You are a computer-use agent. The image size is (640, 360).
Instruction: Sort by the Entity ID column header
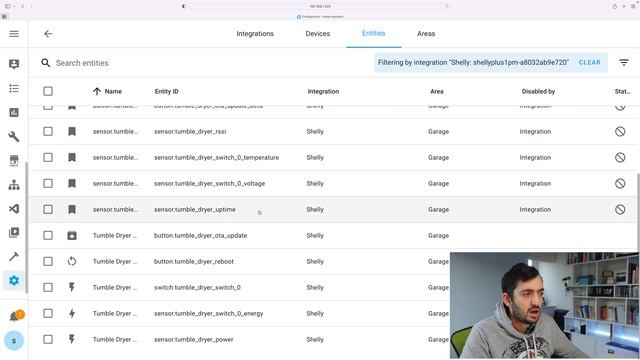pos(167,91)
